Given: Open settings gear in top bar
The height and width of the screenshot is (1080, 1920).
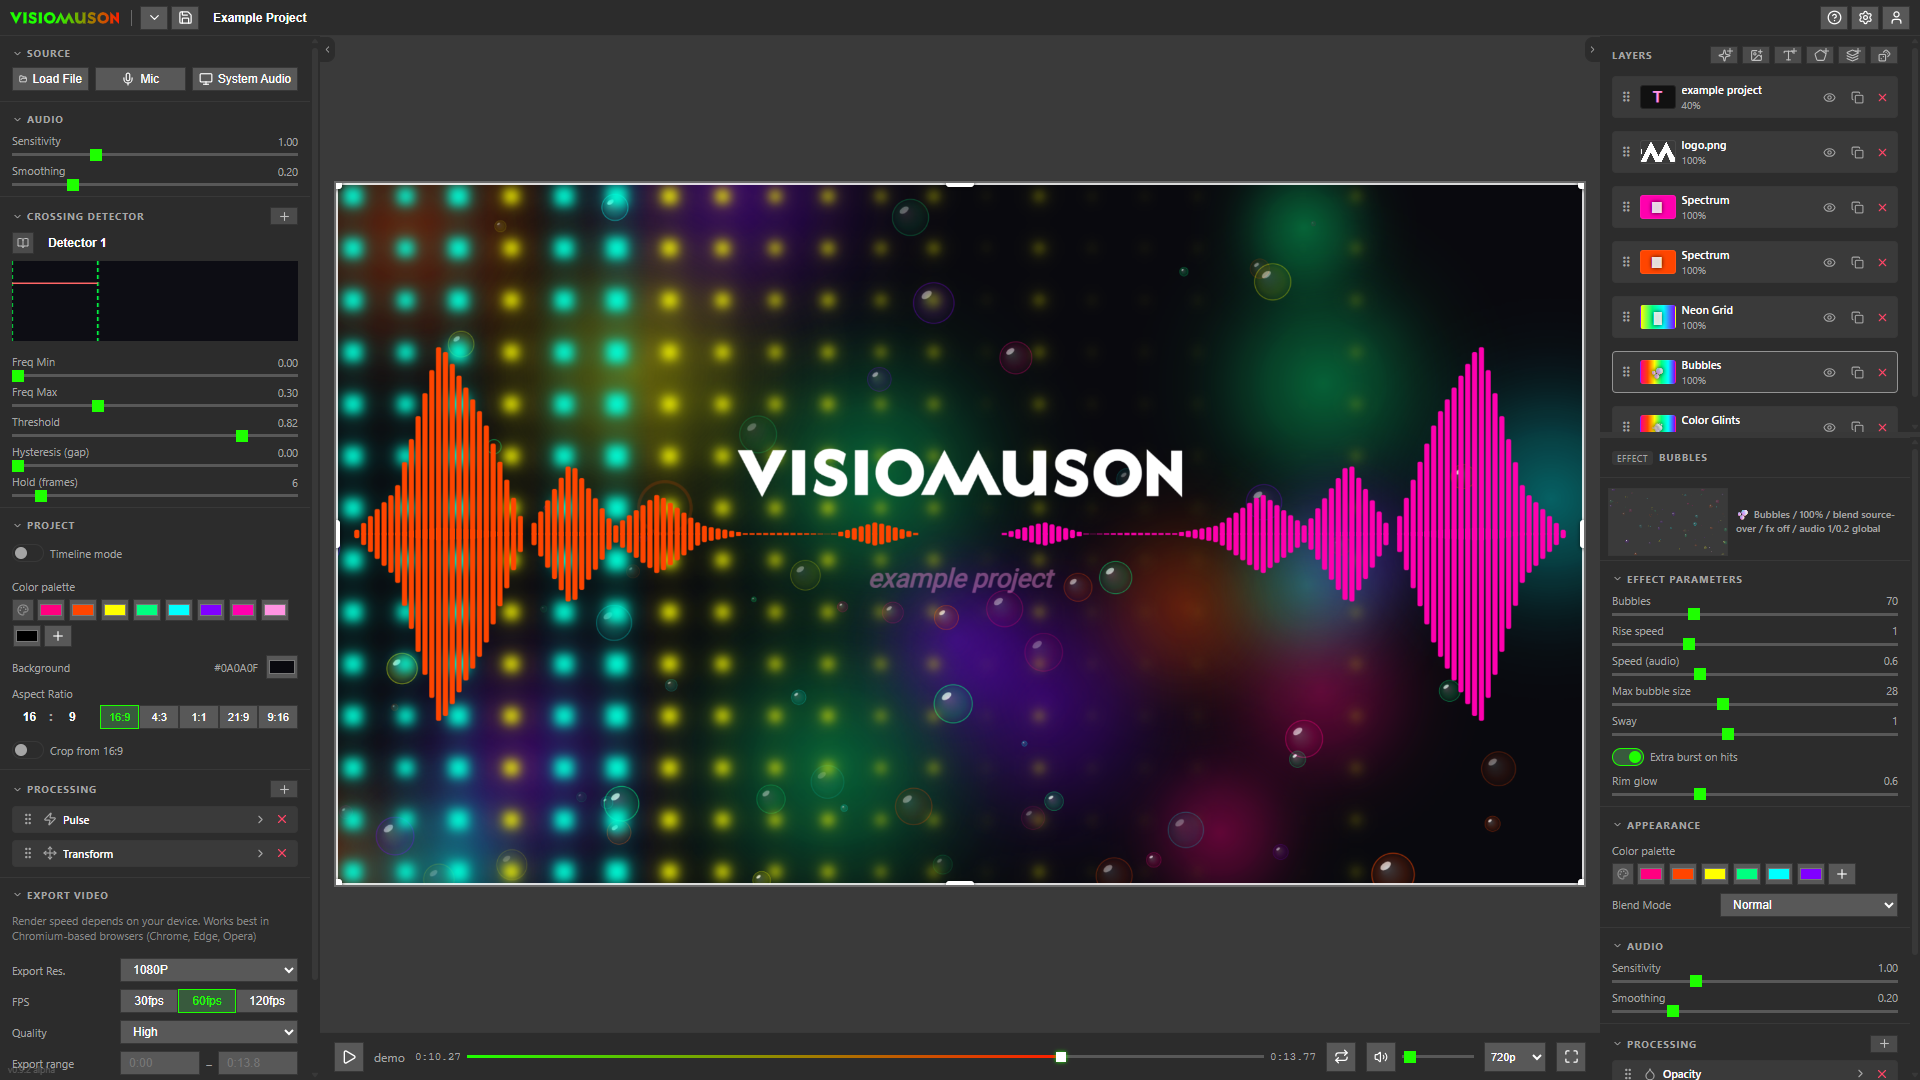Looking at the screenshot, I should tap(1865, 18).
